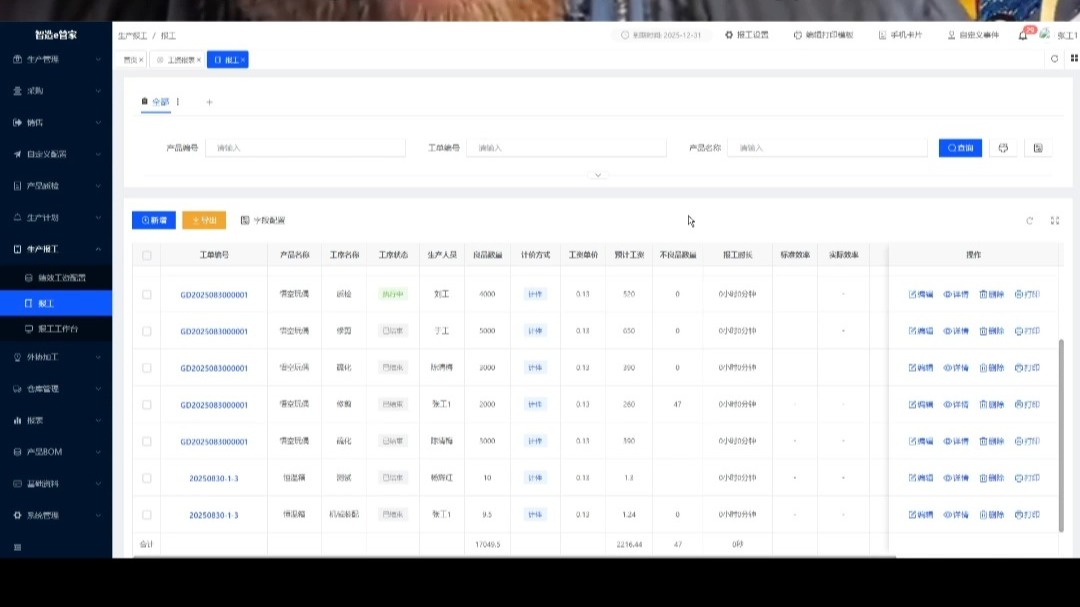Select the 报工 item in sidebar

pos(56,303)
